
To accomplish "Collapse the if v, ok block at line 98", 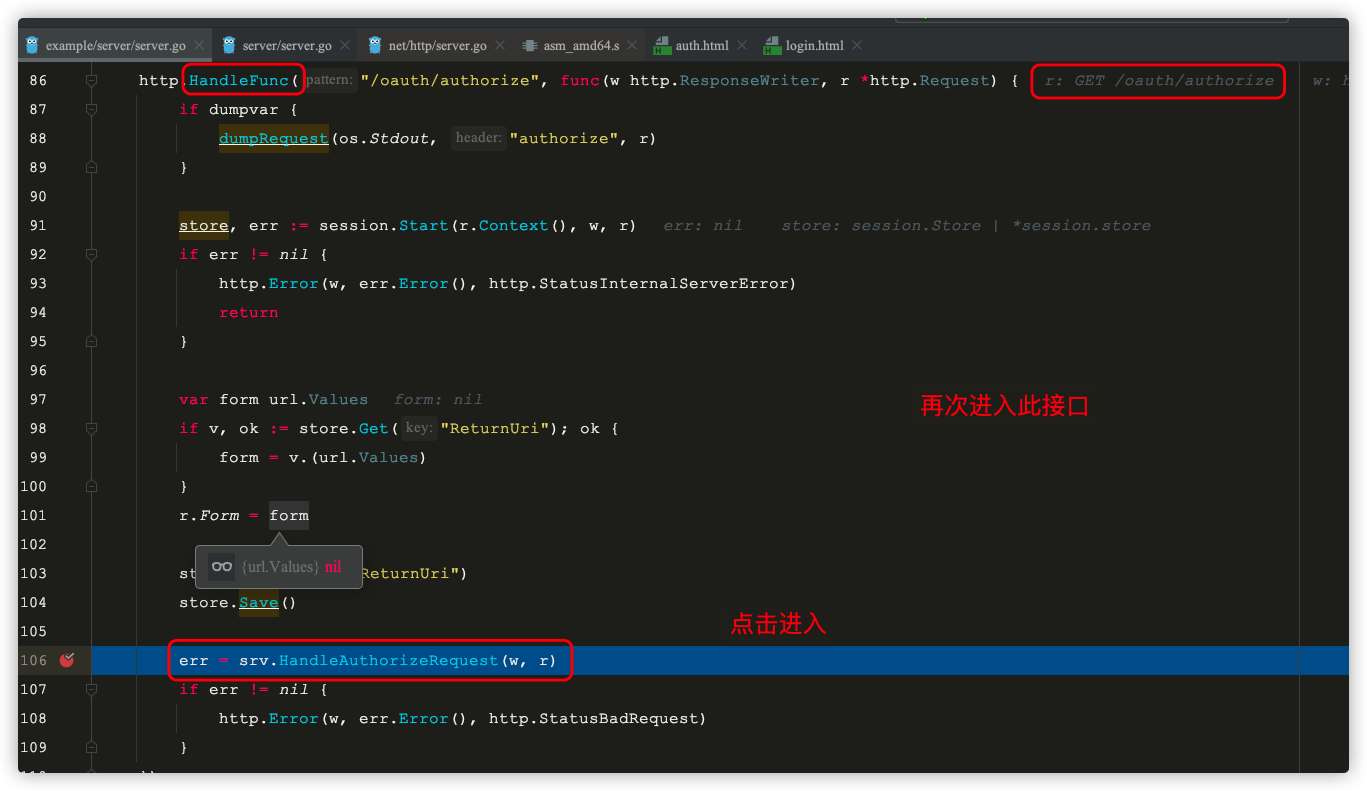I will 91,428.
